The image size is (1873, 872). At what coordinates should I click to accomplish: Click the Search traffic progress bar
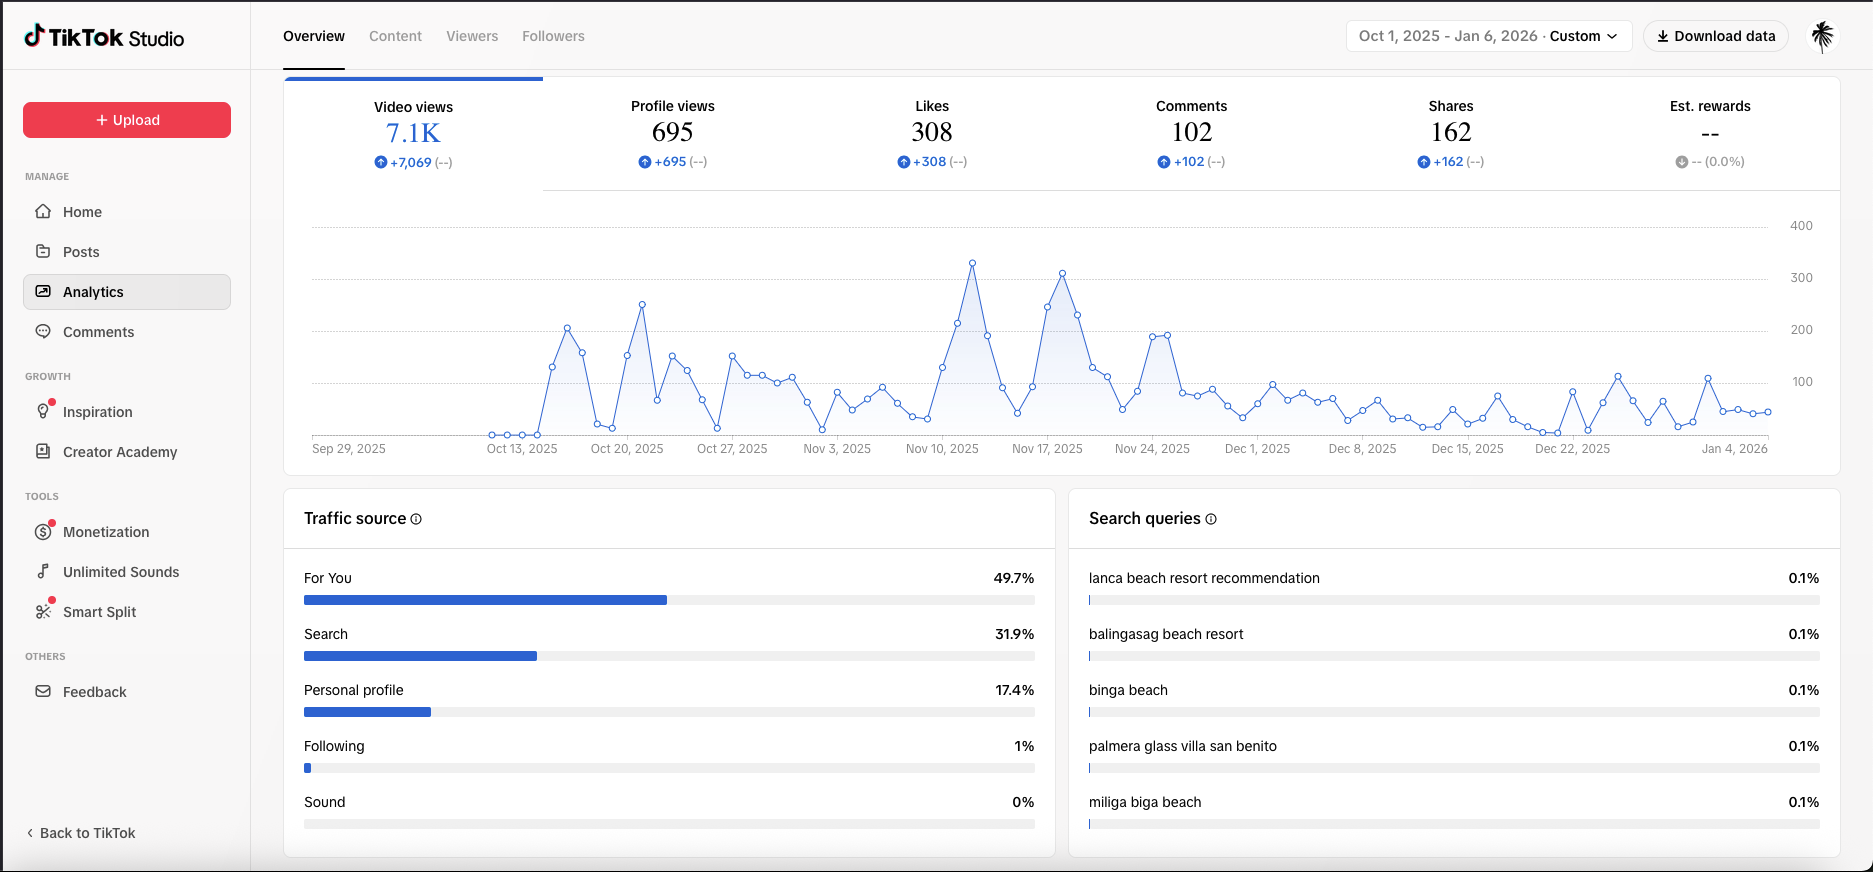669,656
